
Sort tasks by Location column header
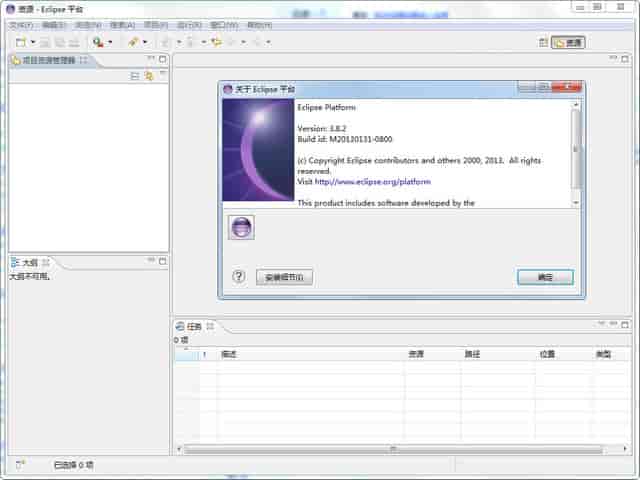pos(564,354)
